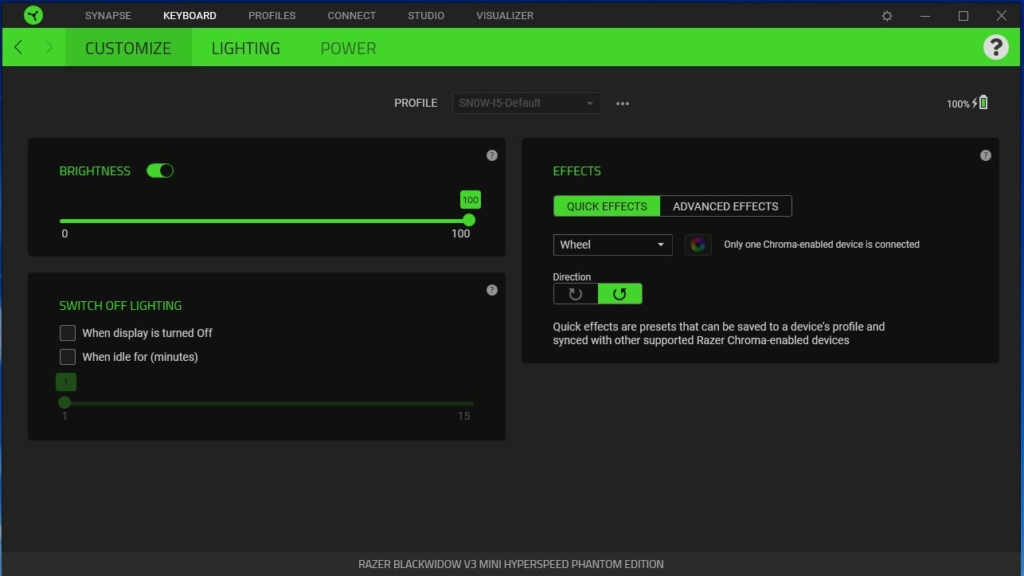This screenshot has height=576, width=1024.
Task: Click the 100% battery percentage text
Action: pyautogui.click(x=958, y=104)
